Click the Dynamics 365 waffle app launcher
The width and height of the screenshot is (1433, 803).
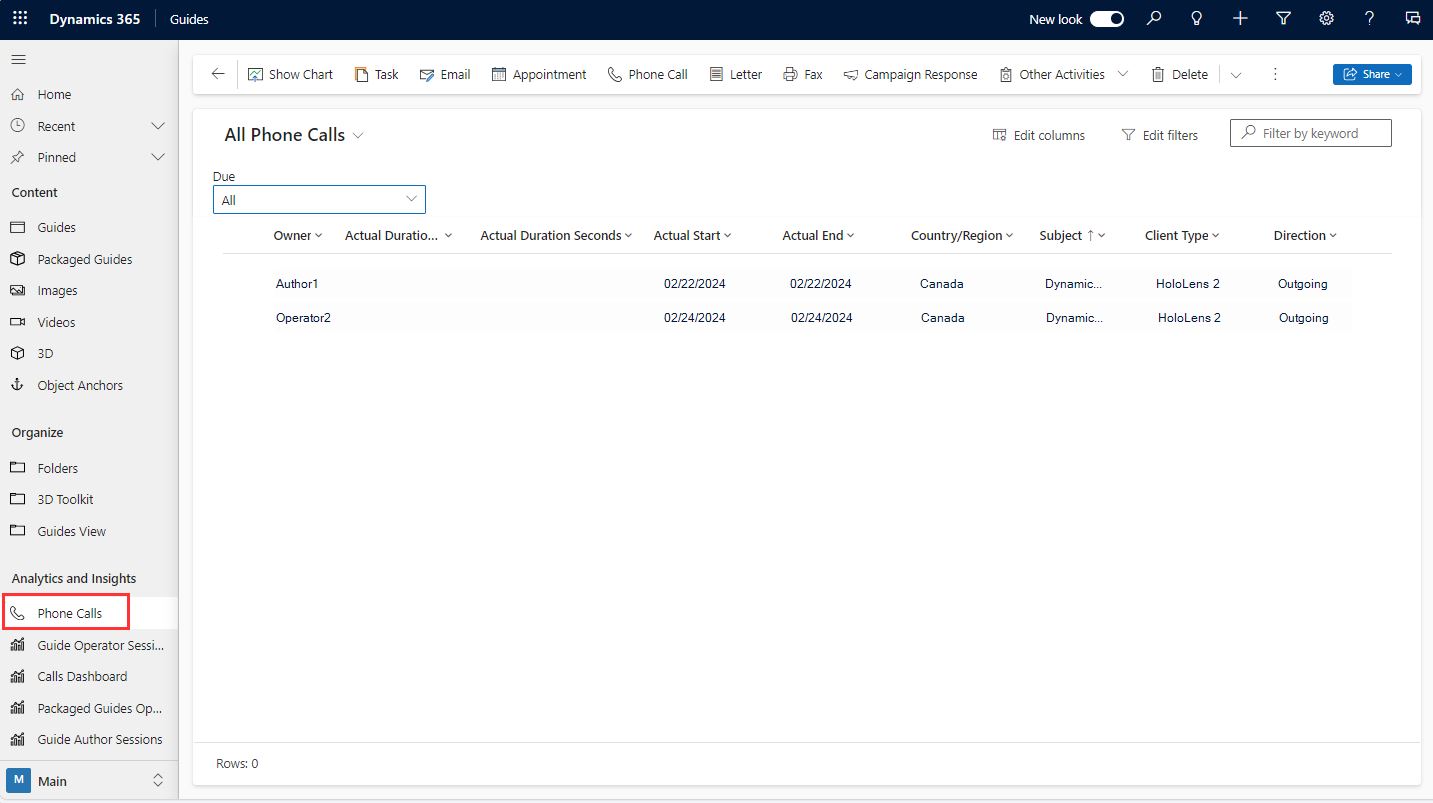(19, 18)
